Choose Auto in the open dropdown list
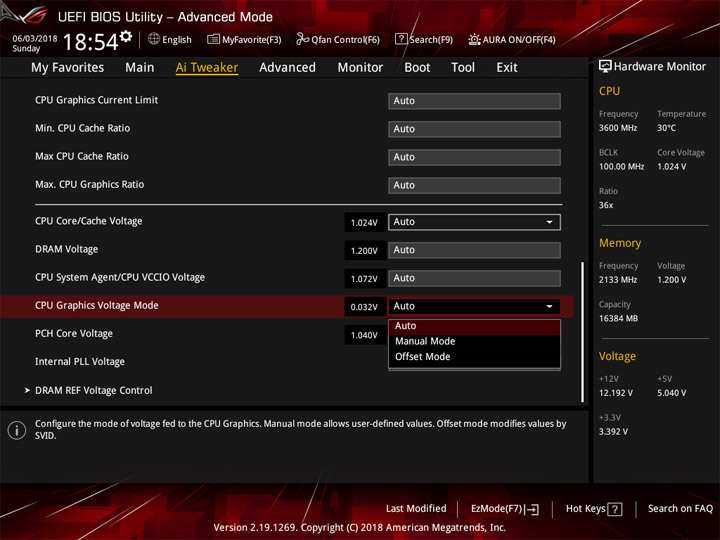 coord(474,326)
